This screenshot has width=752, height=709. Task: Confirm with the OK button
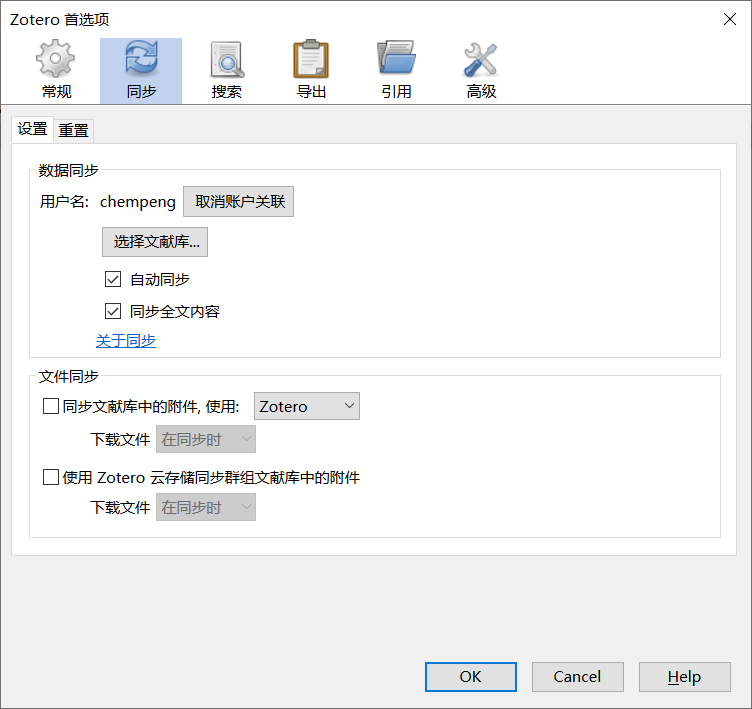(470, 677)
